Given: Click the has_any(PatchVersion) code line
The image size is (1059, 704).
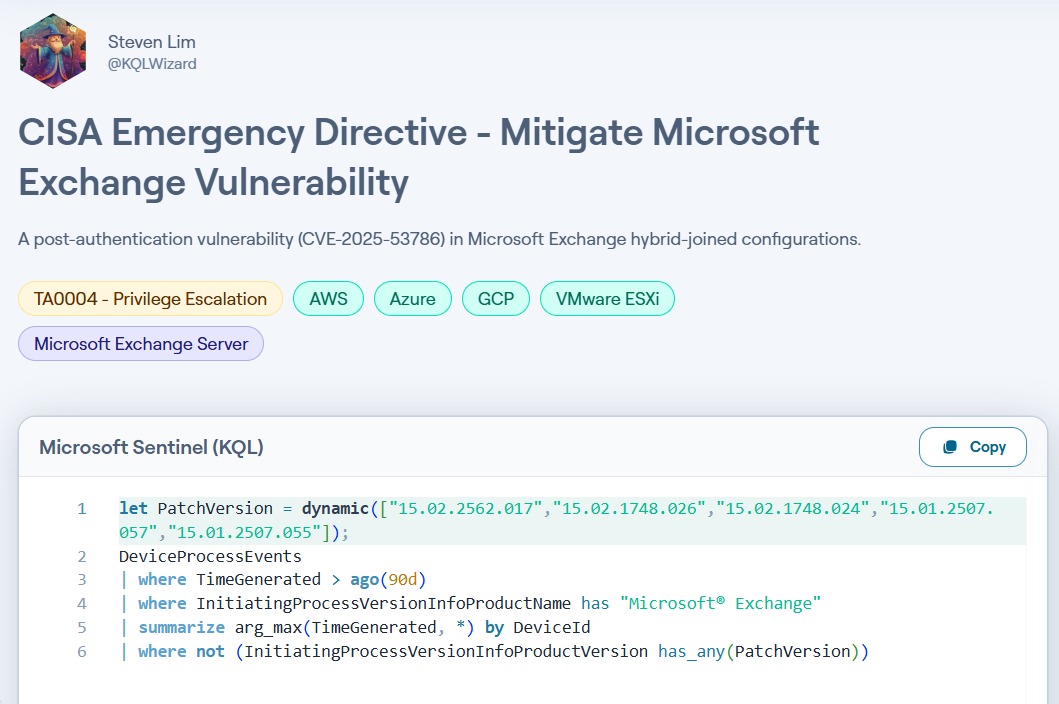Looking at the screenshot, I should (494, 651).
